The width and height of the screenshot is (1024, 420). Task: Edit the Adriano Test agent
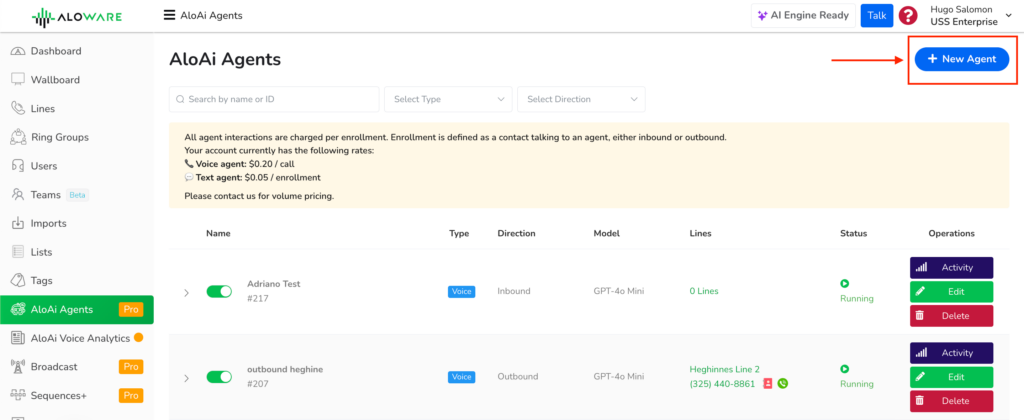coord(952,291)
